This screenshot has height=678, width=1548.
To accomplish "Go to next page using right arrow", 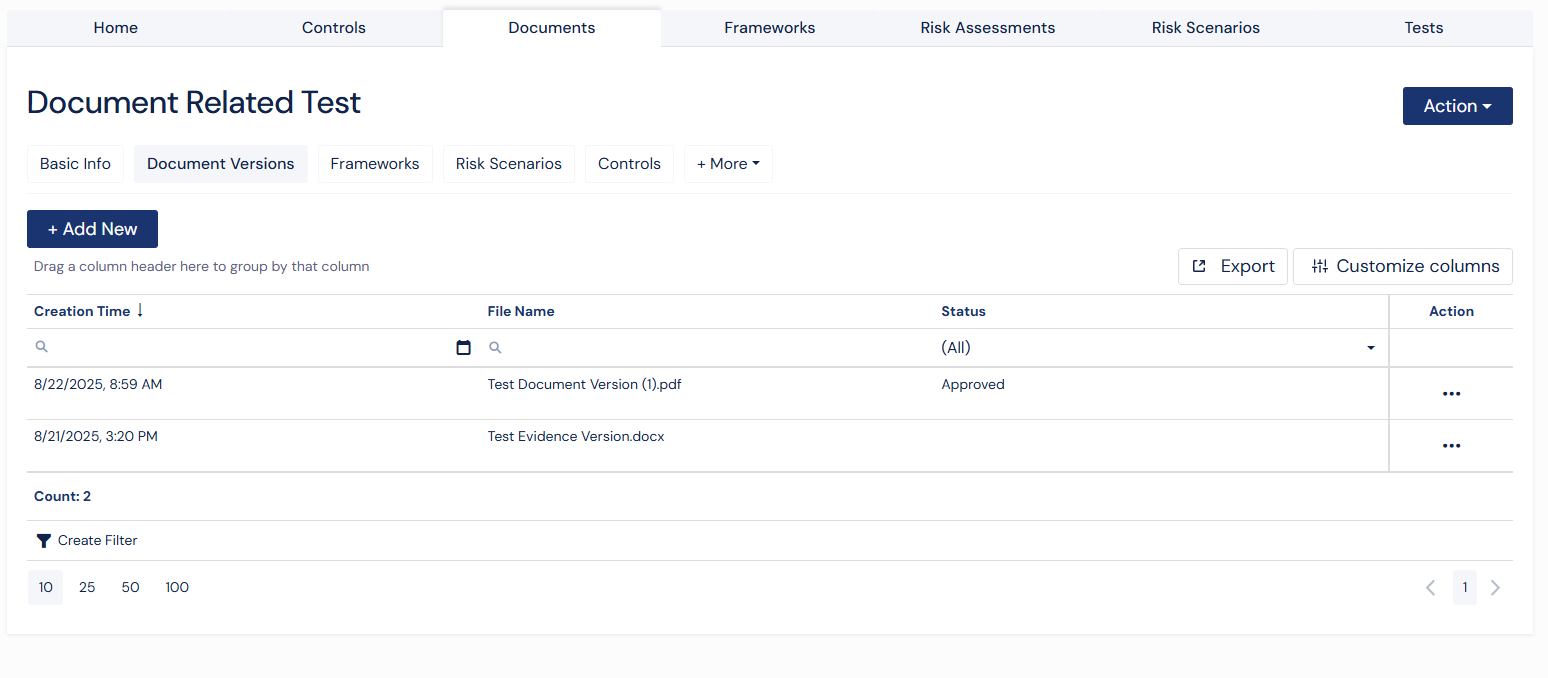I will [x=1495, y=588].
